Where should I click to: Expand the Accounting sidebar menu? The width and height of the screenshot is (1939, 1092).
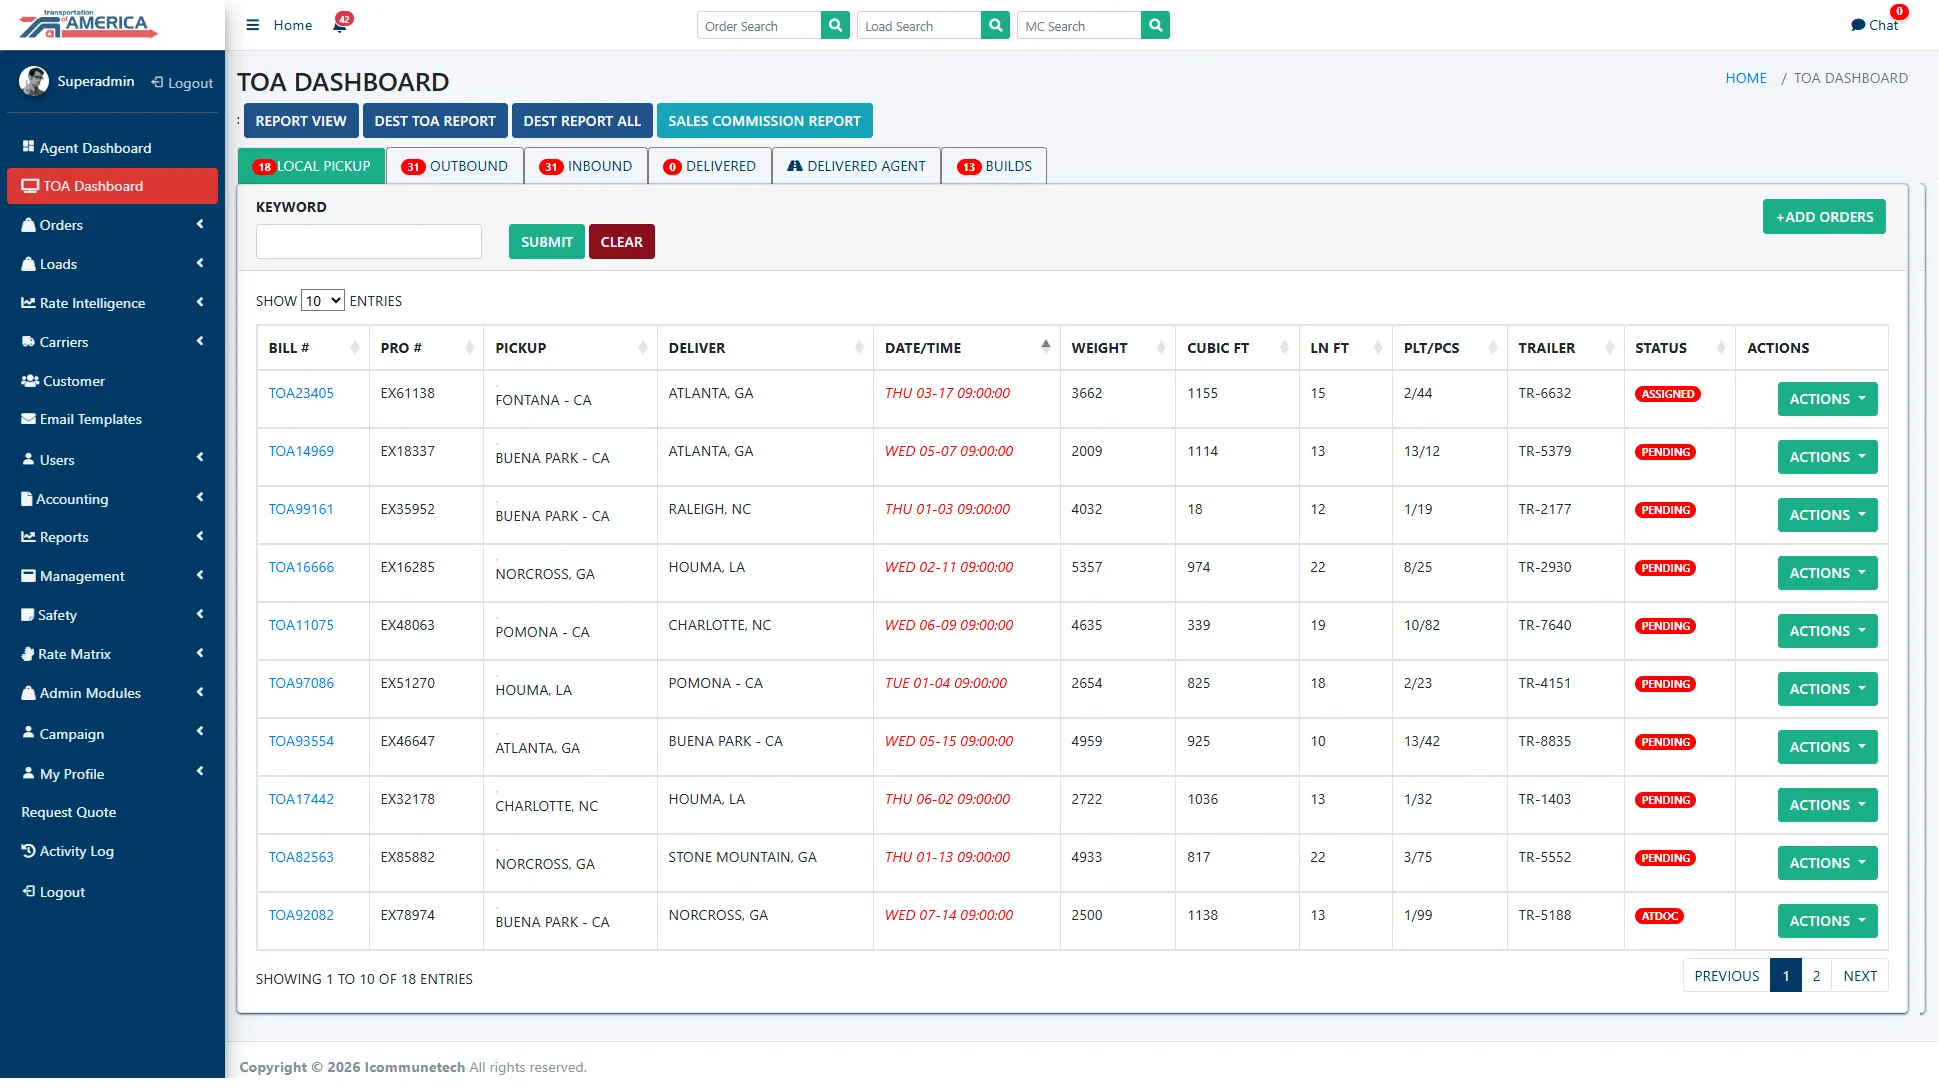[x=112, y=499]
